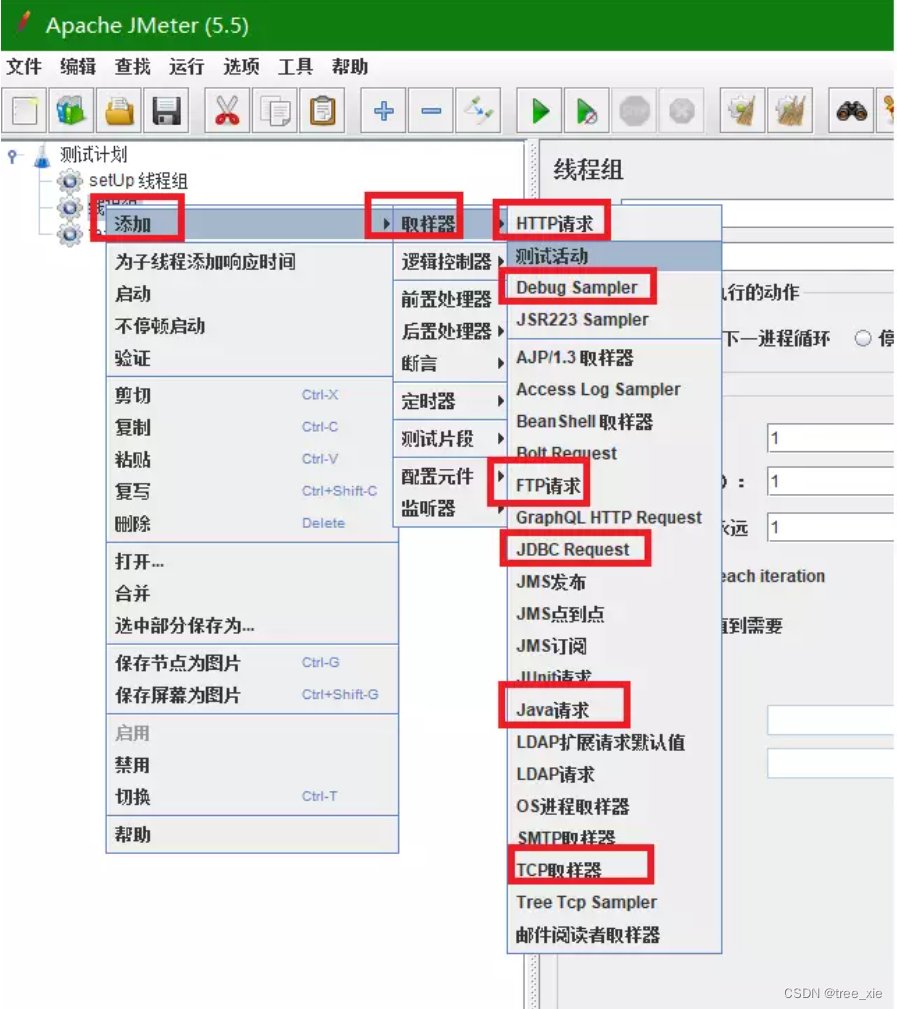Choose 测试活动 sampler
The image size is (897, 1009).
[615, 256]
